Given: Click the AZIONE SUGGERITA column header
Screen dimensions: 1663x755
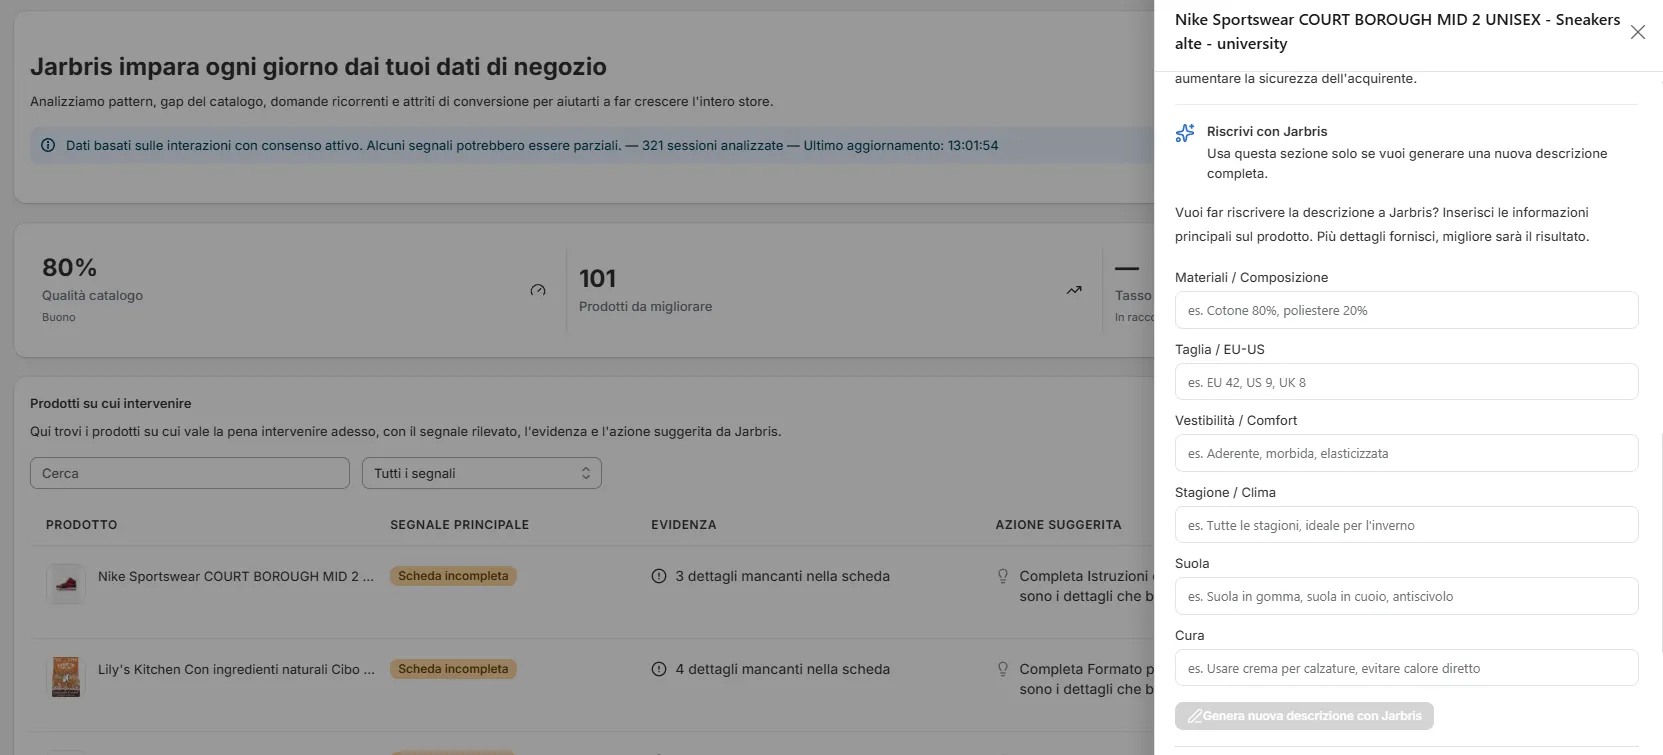Looking at the screenshot, I should point(1058,525).
